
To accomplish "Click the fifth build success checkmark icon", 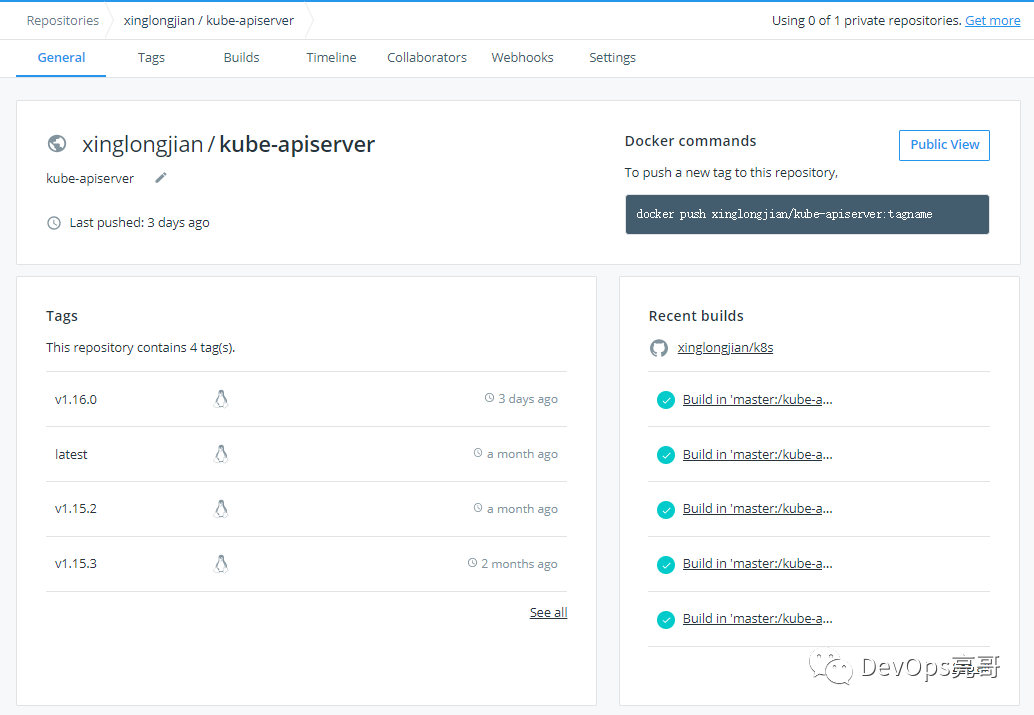I will [666, 619].
